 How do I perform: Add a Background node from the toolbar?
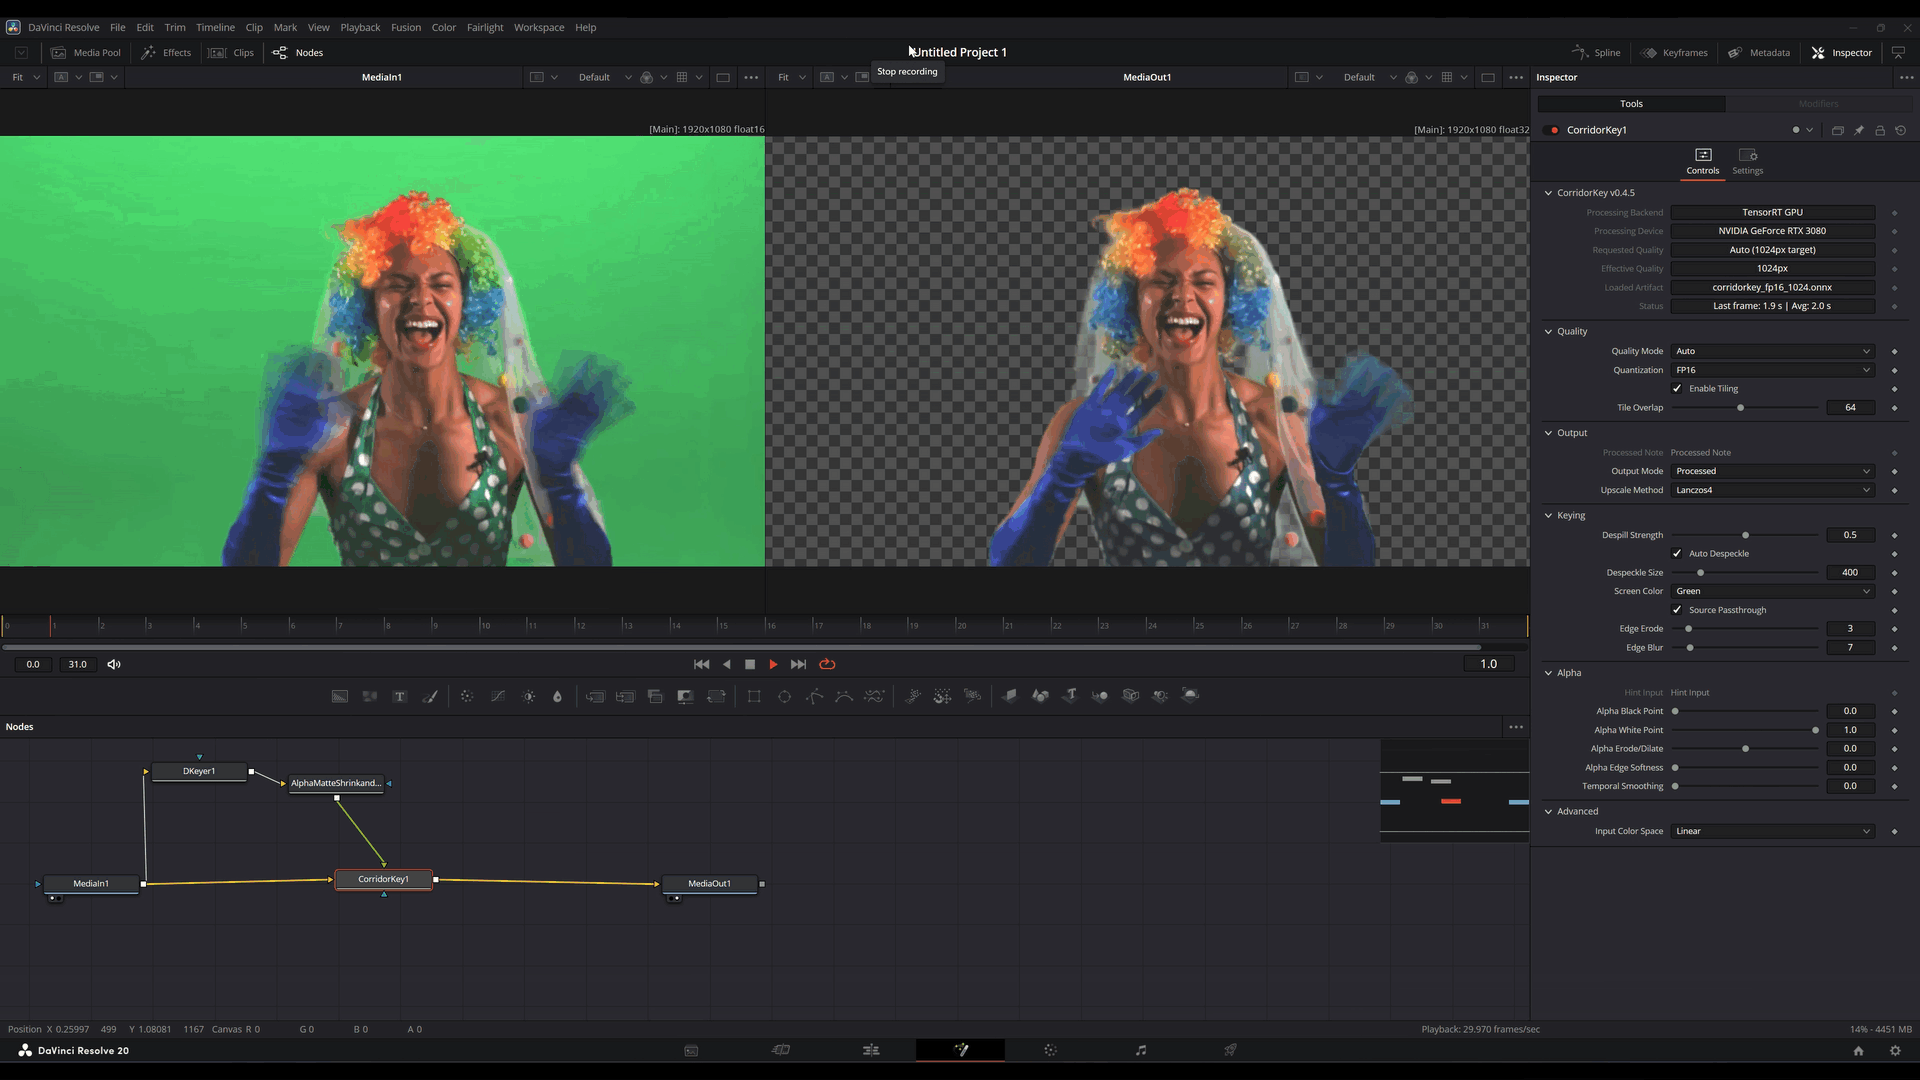point(340,695)
